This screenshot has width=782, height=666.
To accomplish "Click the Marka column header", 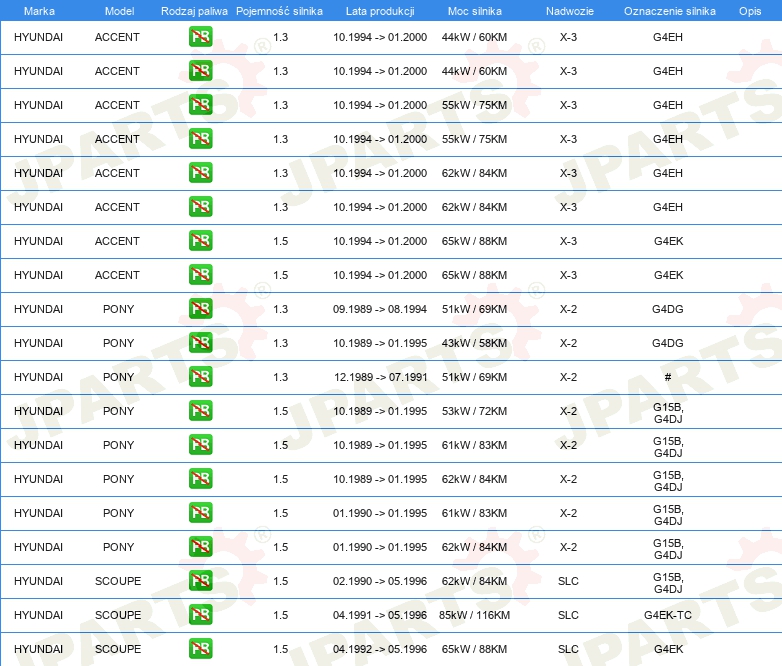I will pos(39,11).
